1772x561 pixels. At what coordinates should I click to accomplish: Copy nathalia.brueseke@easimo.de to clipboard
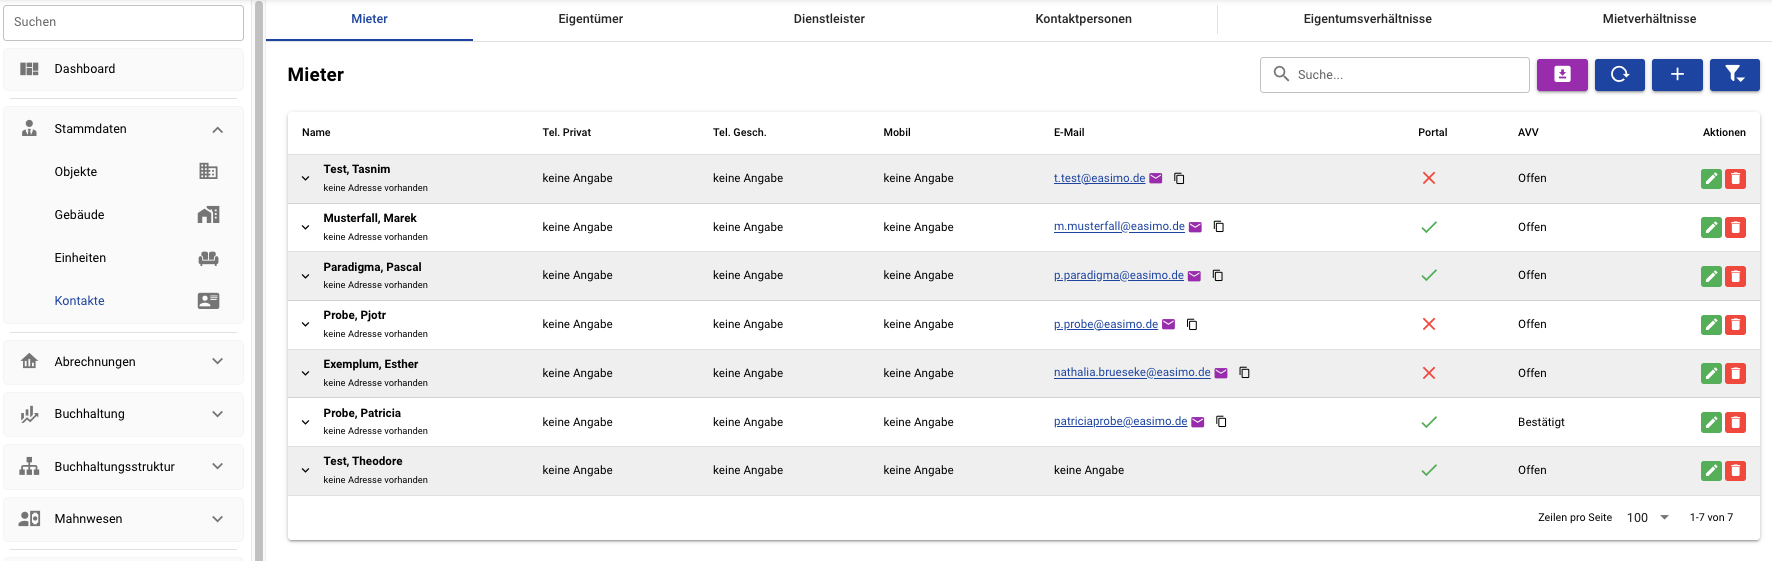click(1245, 372)
